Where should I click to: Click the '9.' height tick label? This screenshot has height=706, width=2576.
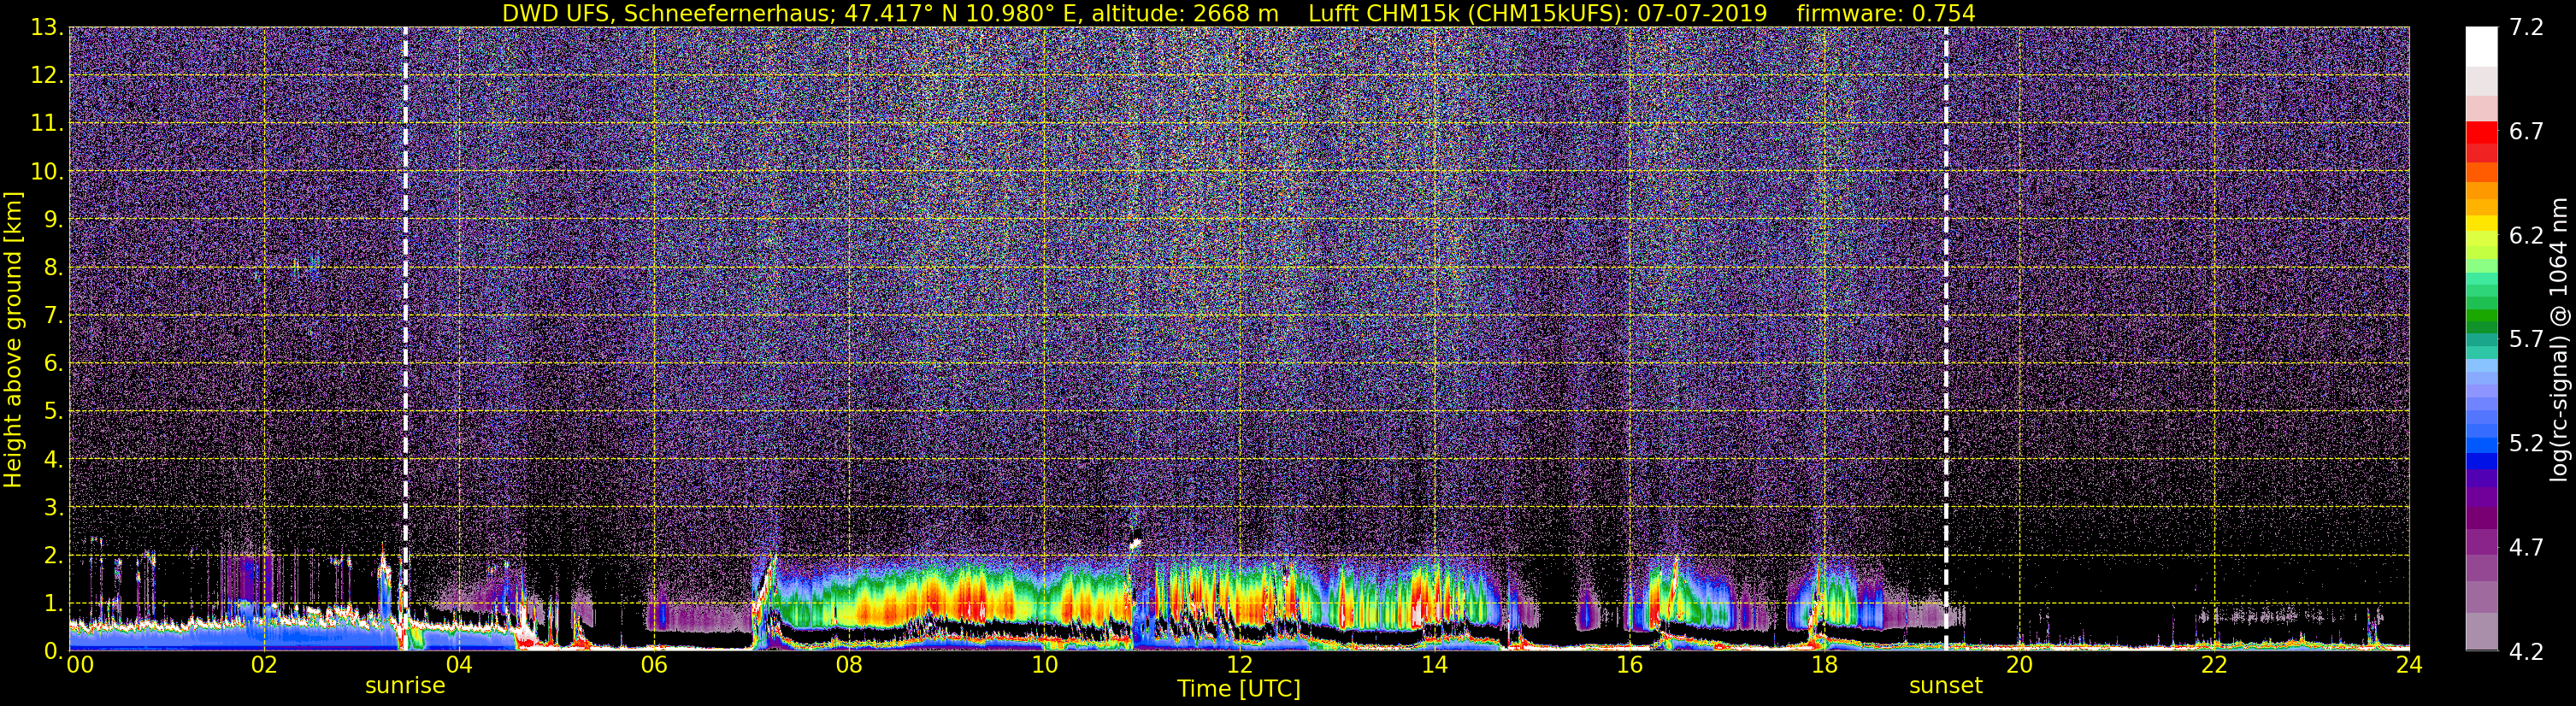point(54,219)
